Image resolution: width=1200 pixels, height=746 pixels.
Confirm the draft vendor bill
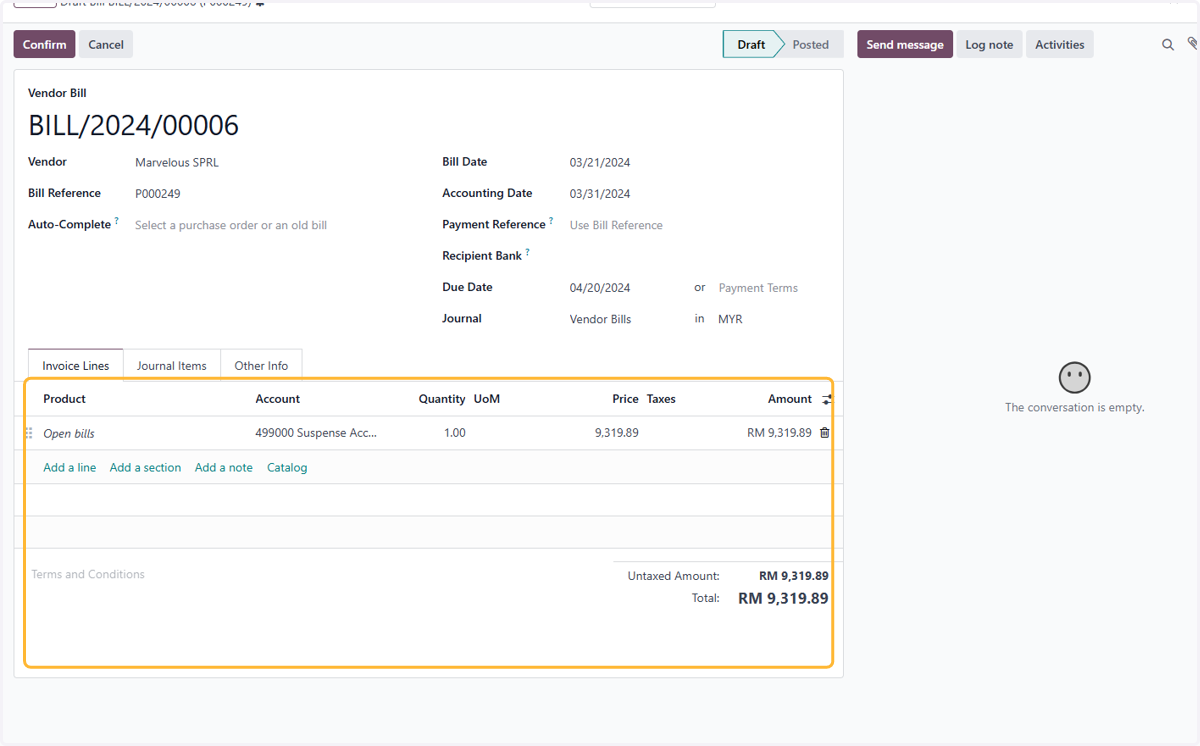click(44, 44)
